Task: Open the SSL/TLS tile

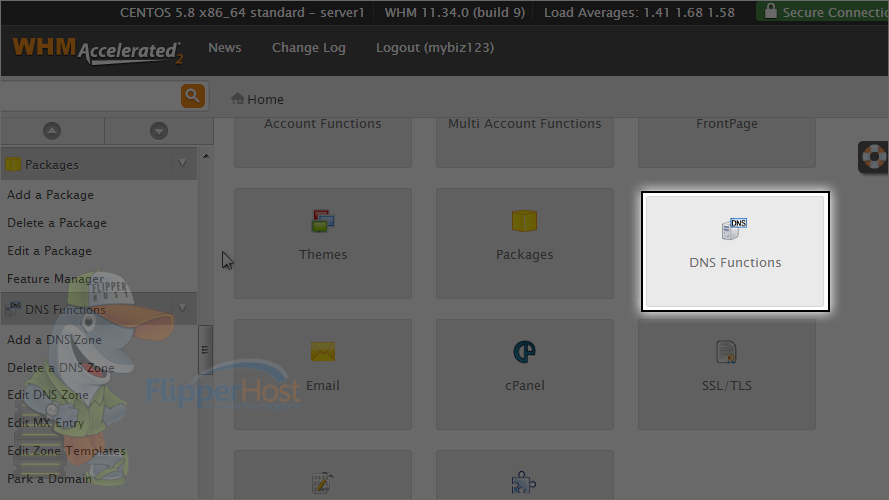Action: (726, 374)
